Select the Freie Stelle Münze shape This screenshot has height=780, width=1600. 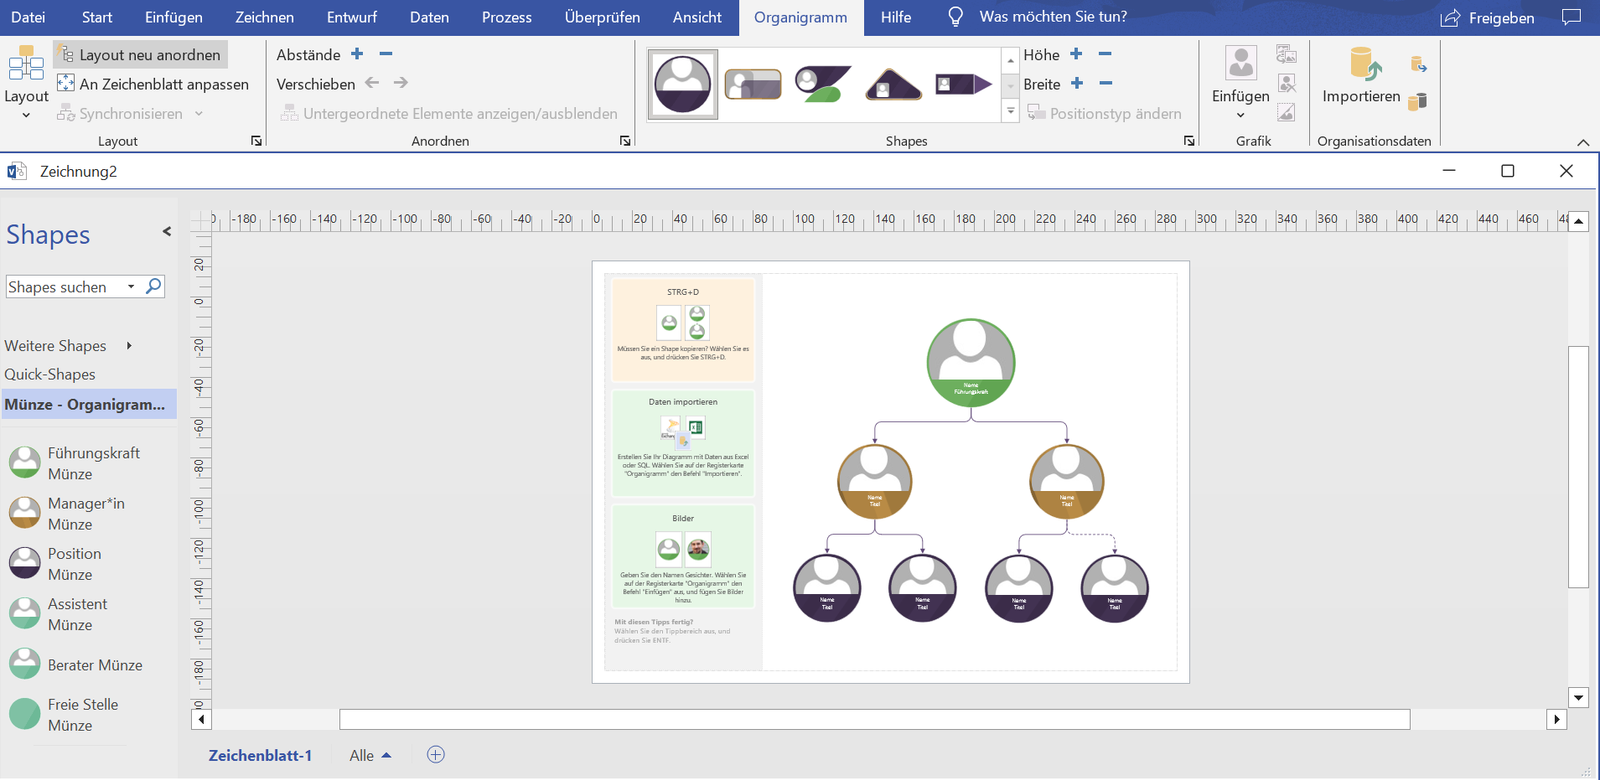coord(65,715)
